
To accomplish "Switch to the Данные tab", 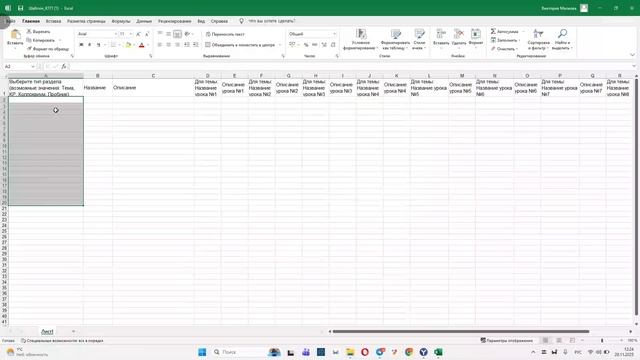I will coord(144,21).
